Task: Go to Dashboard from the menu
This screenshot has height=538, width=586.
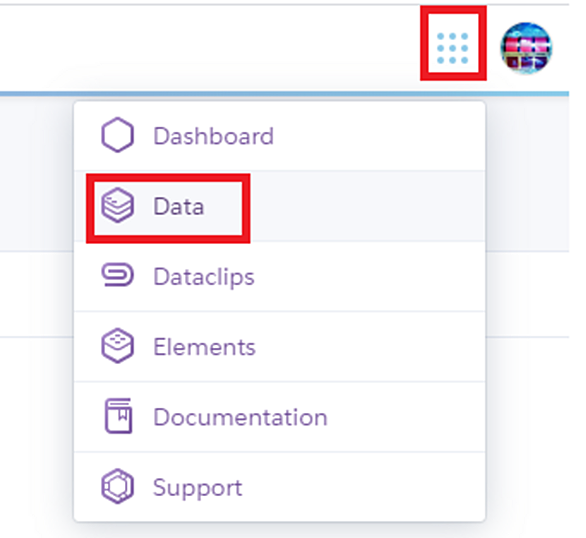Action: click(213, 136)
